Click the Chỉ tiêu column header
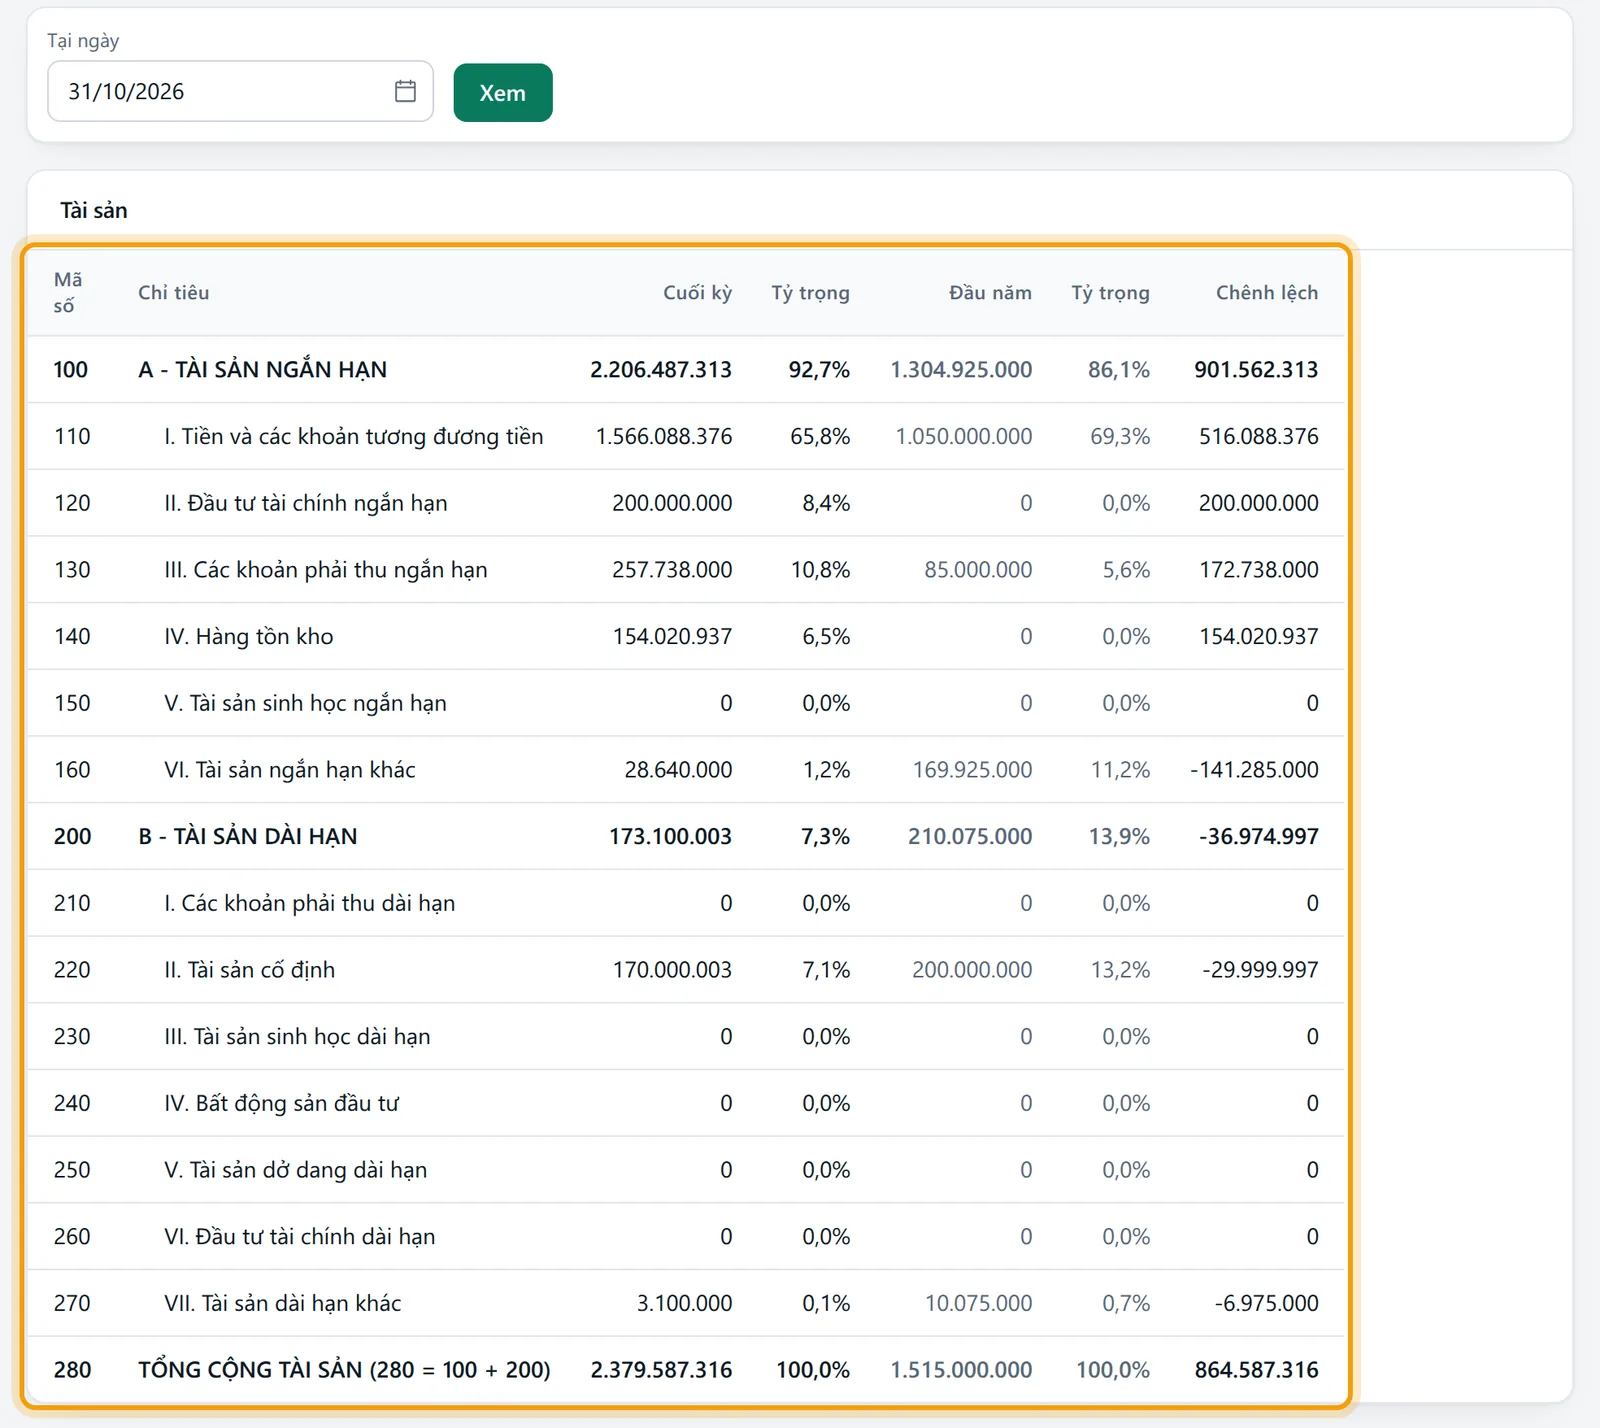This screenshot has width=1600, height=1428. [174, 292]
